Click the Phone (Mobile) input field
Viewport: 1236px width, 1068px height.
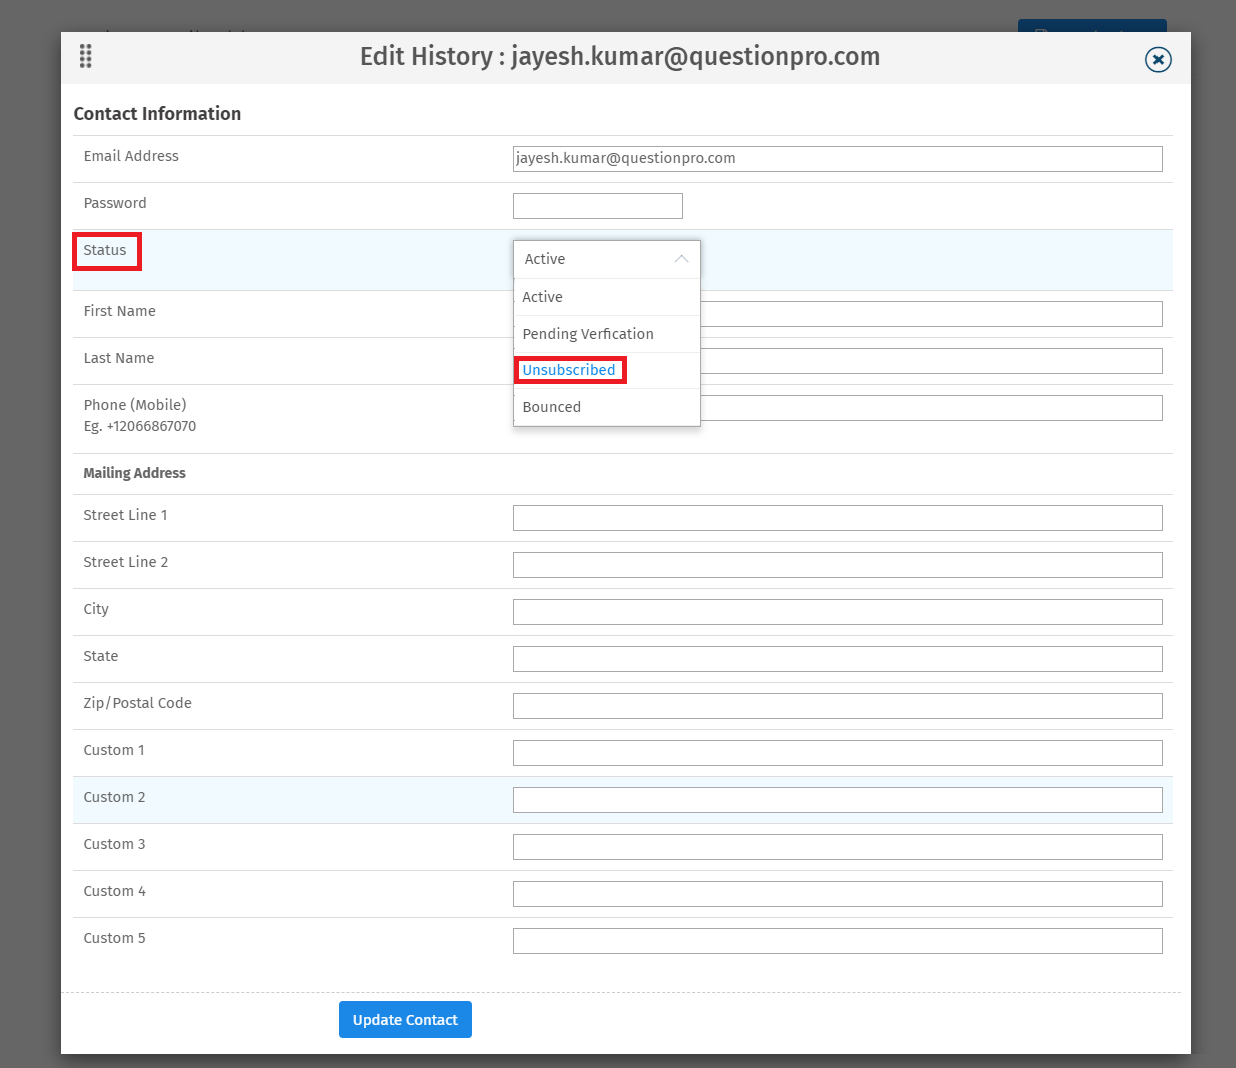[900, 407]
